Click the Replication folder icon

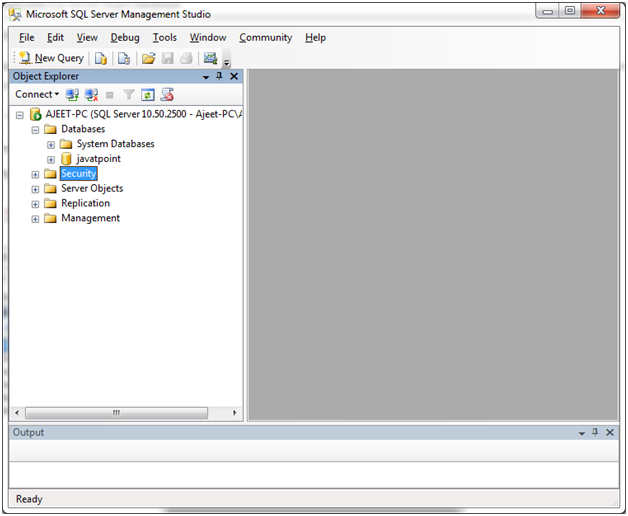coord(50,203)
